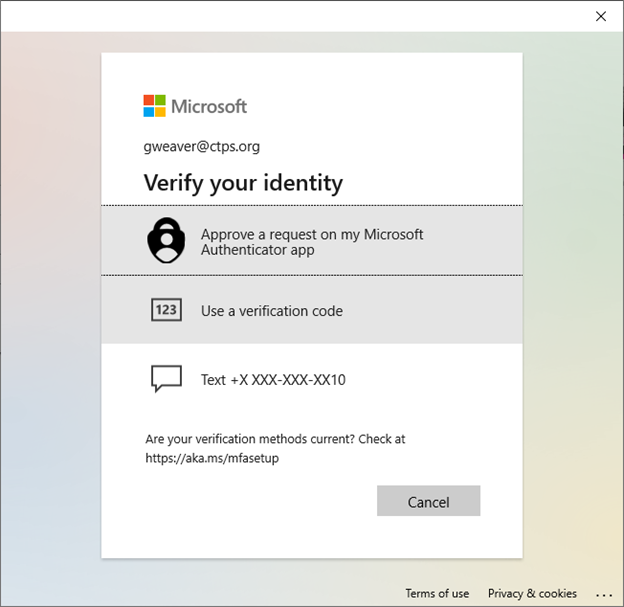Screen dimensions: 624x607
Task: Open the Terms of use link
Action: coord(437,593)
